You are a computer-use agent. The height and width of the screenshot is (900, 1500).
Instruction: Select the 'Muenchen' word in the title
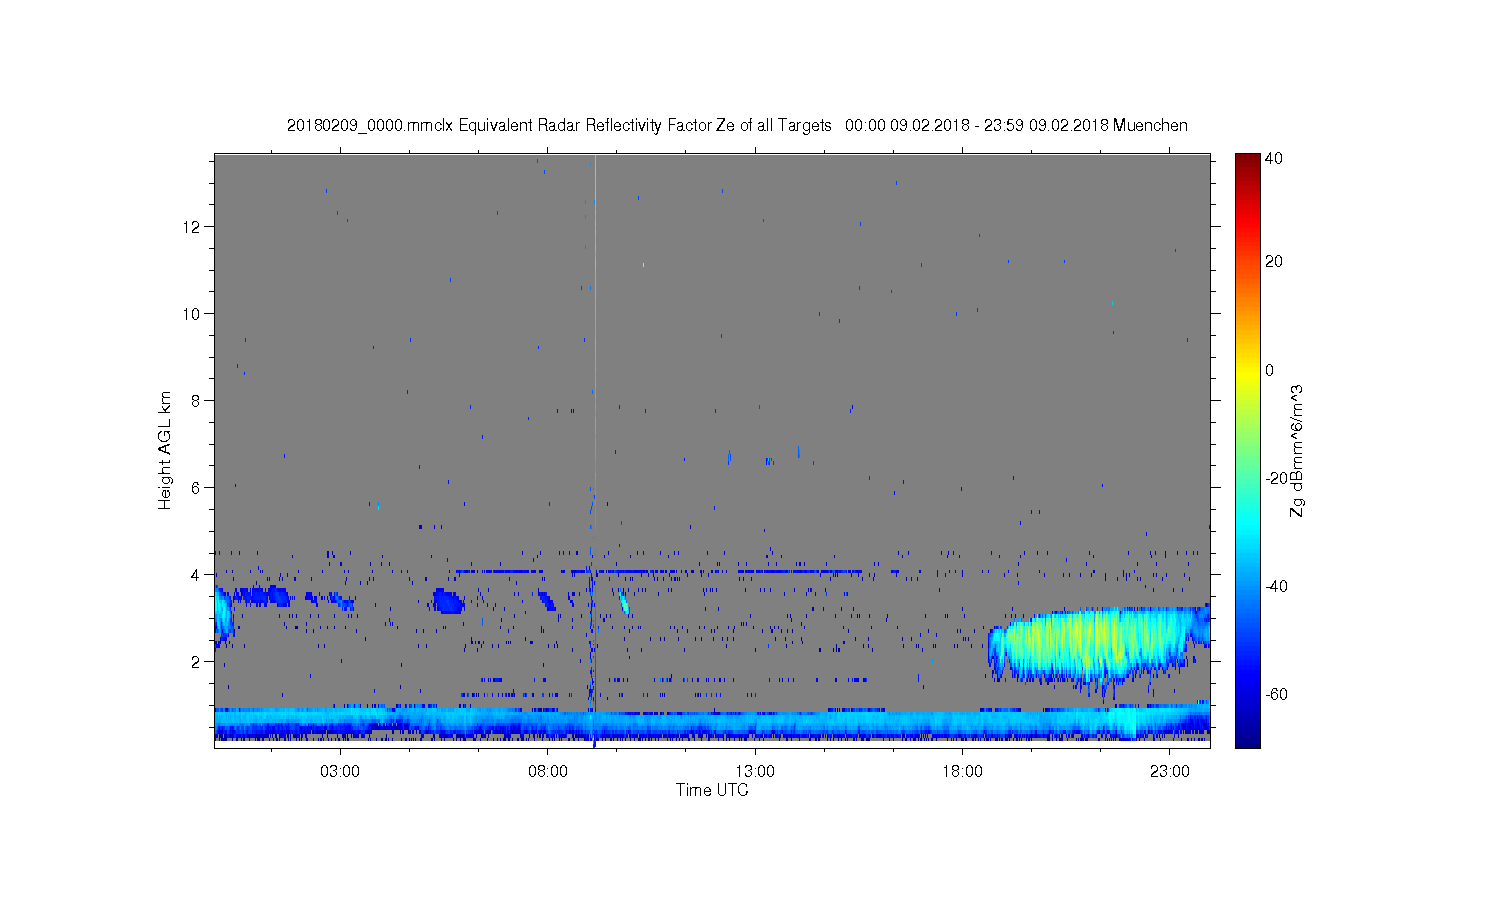(x=1150, y=125)
